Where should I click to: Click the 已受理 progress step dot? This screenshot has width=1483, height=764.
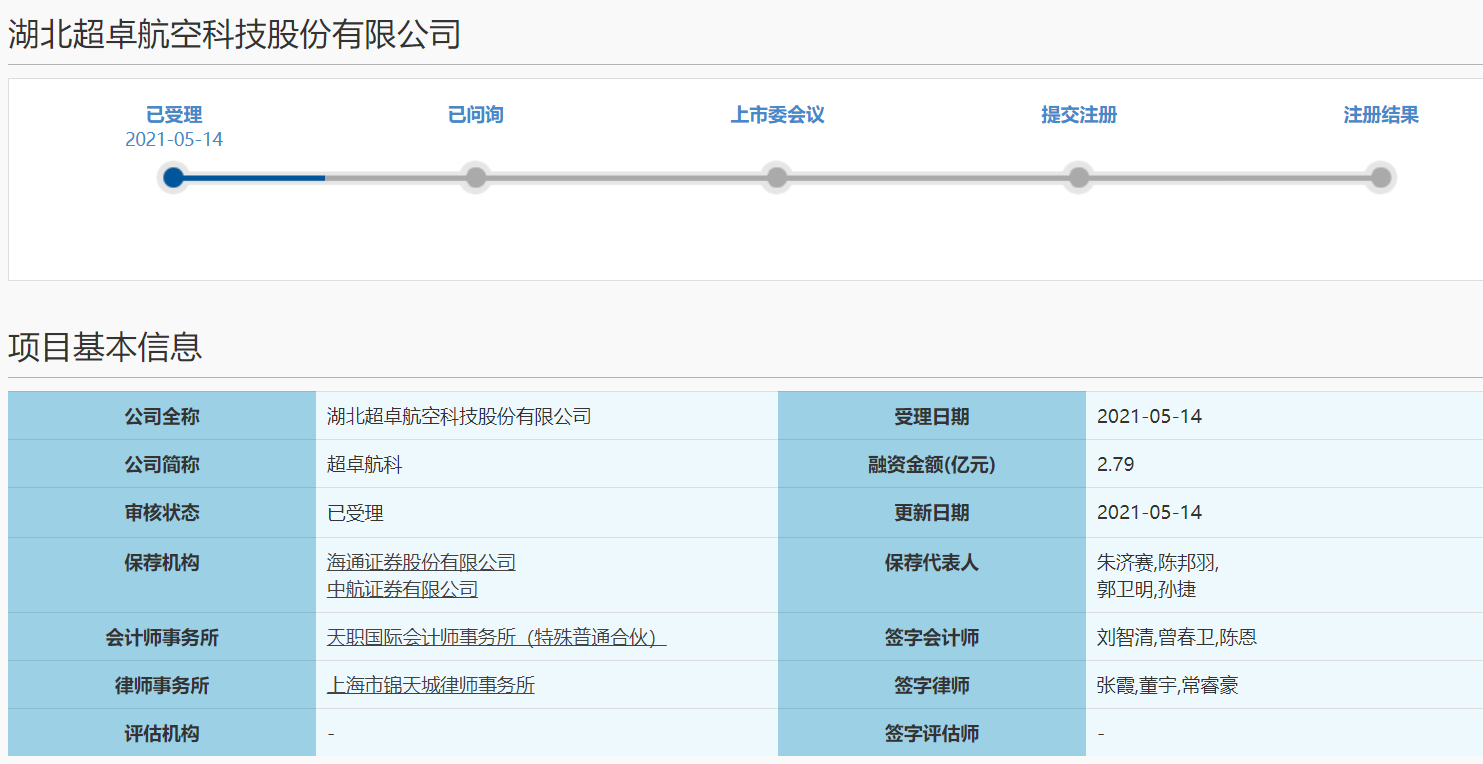pyautogui.click(x=174, y=178)
